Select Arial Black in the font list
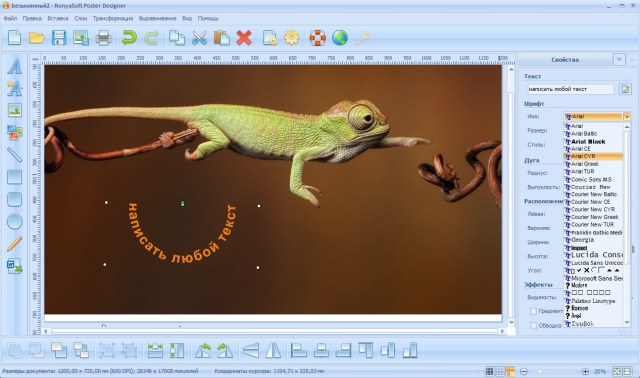The width and height of the screenshot is (640, 378). point(593,141)
